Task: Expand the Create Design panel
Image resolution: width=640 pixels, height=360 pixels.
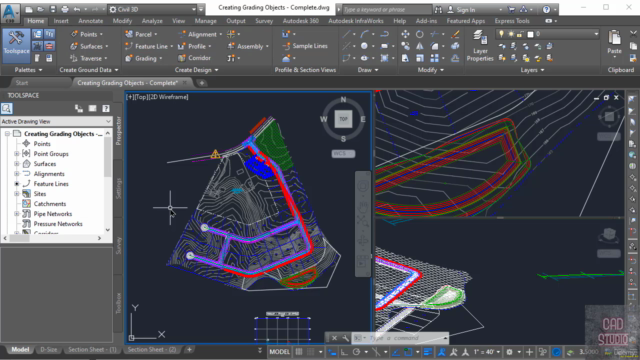Action: click(196, 70)
